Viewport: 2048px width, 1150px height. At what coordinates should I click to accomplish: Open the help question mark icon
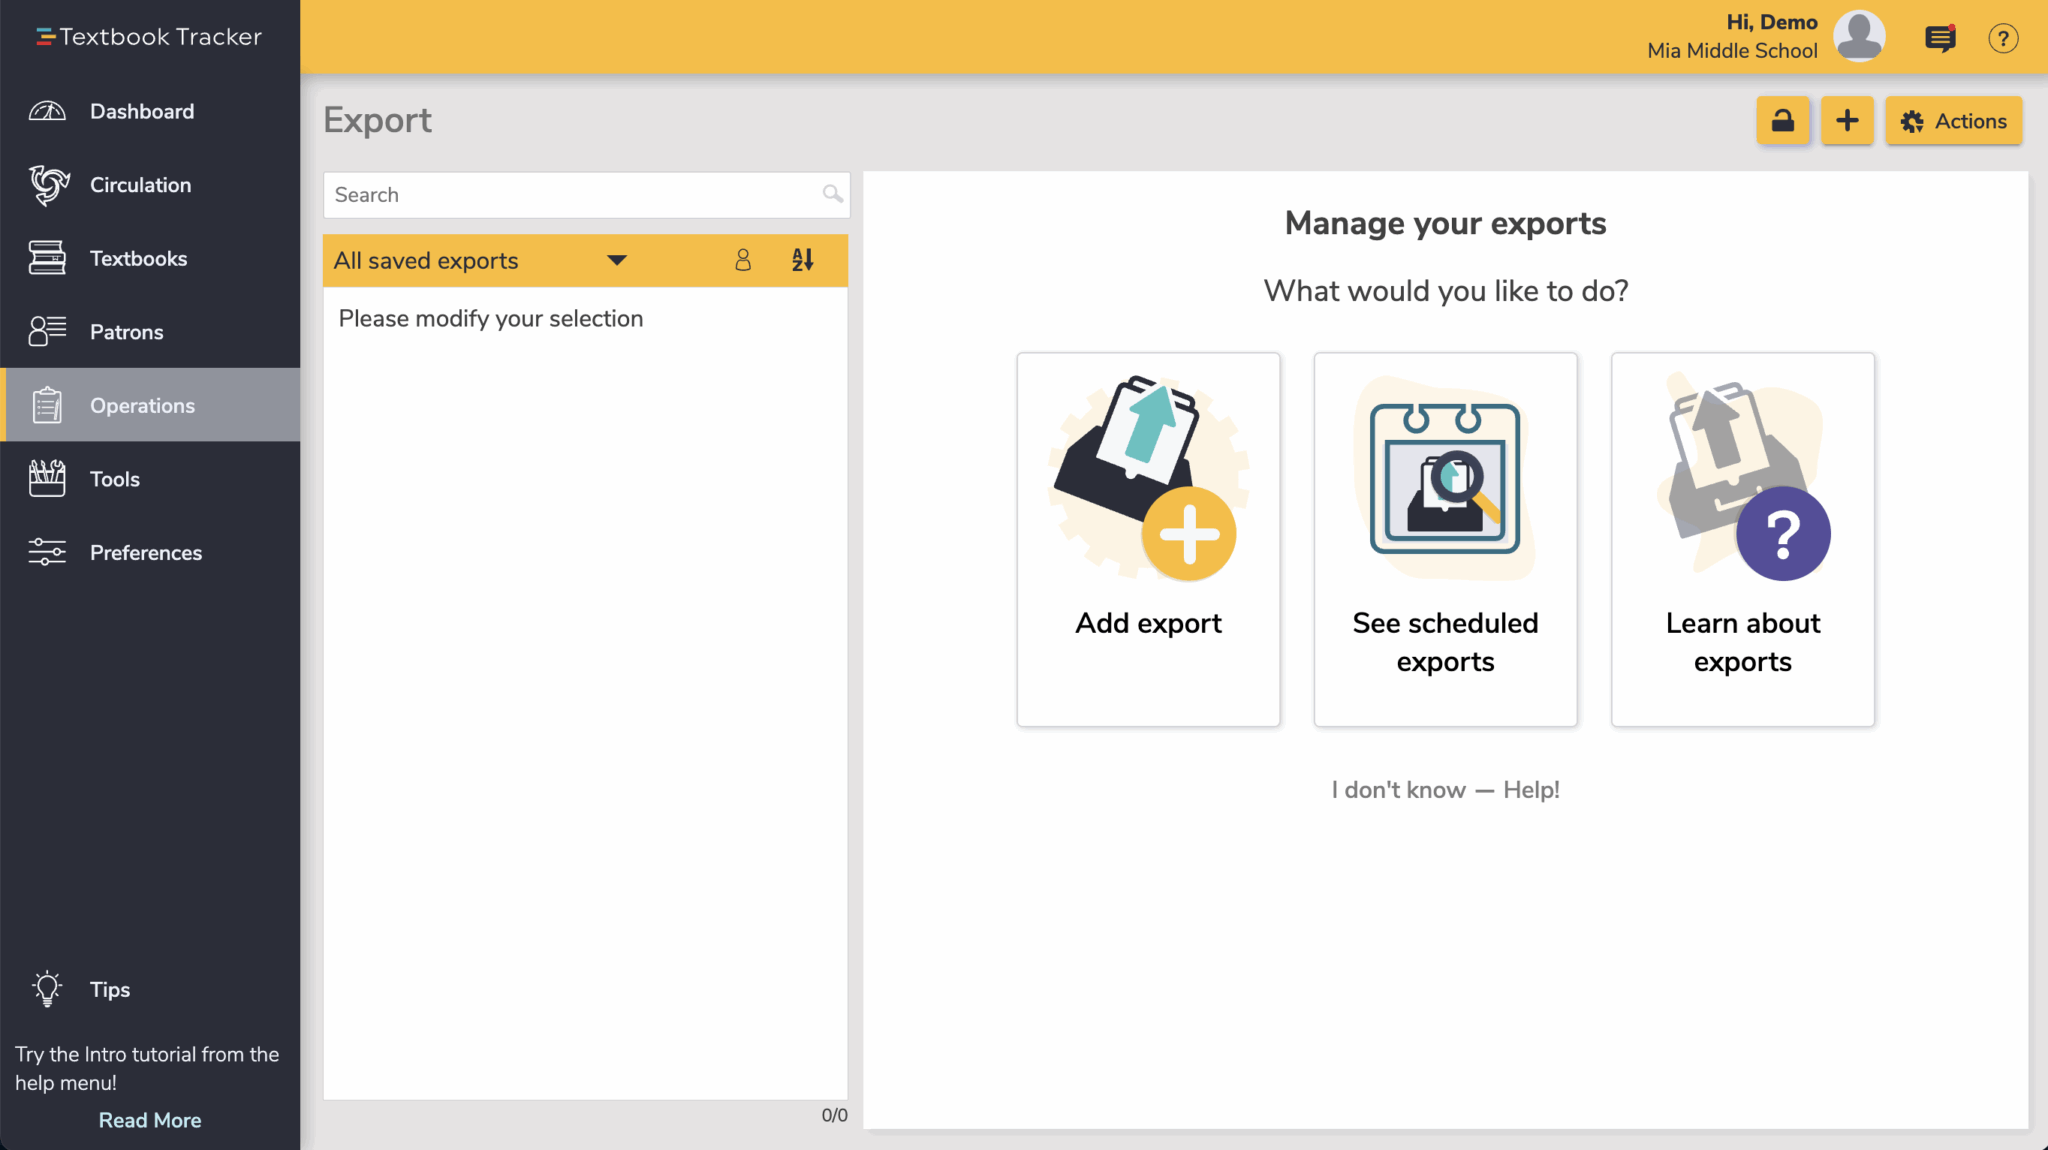2003,38
